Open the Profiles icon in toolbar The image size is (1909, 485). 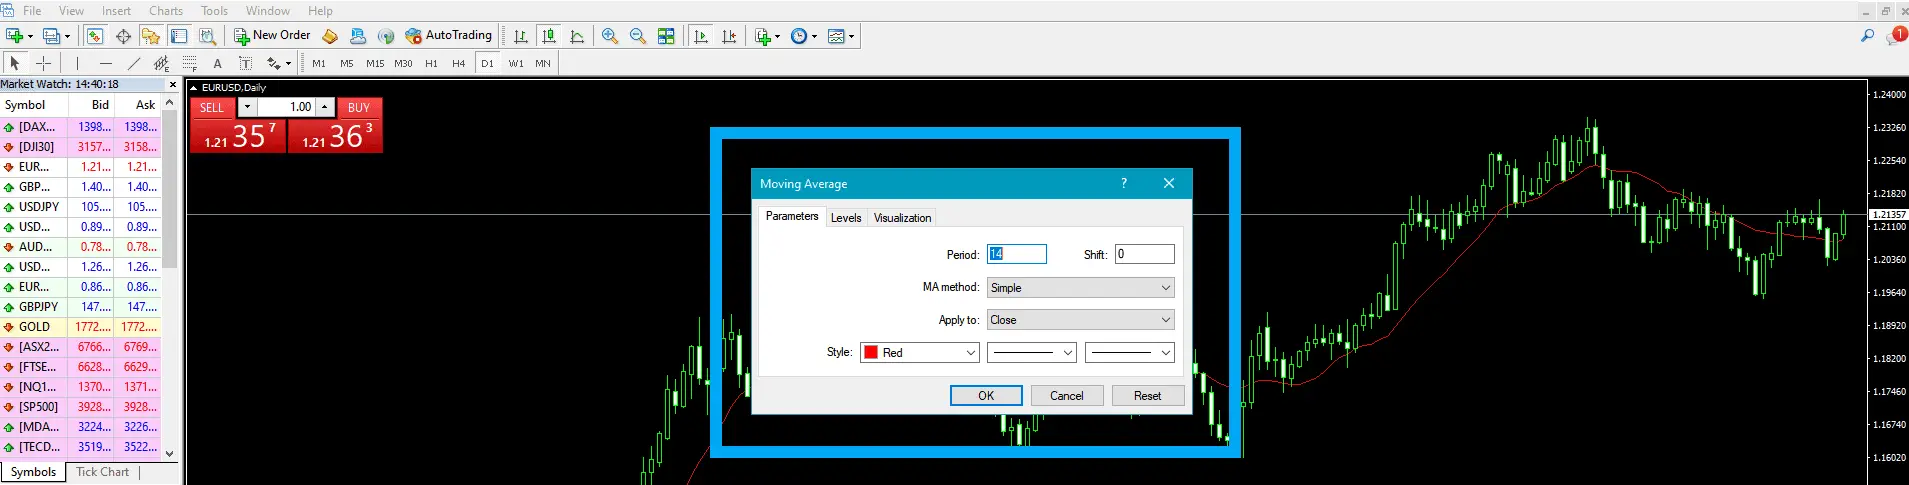click(51, 36)
